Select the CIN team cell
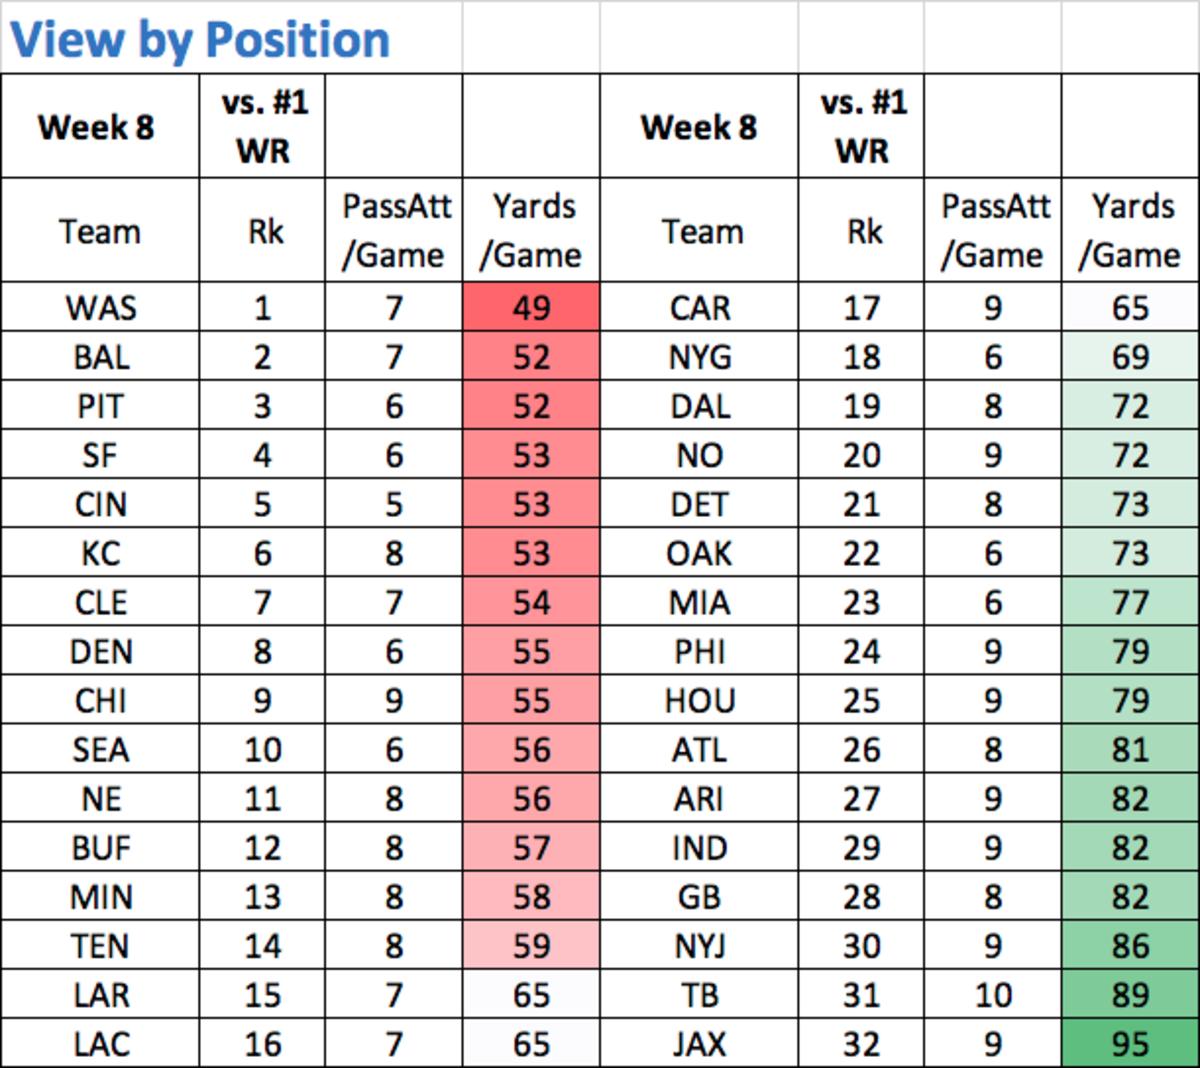Image resolution: width=1200 pixels, height=1068 pixels. point(100,504)
